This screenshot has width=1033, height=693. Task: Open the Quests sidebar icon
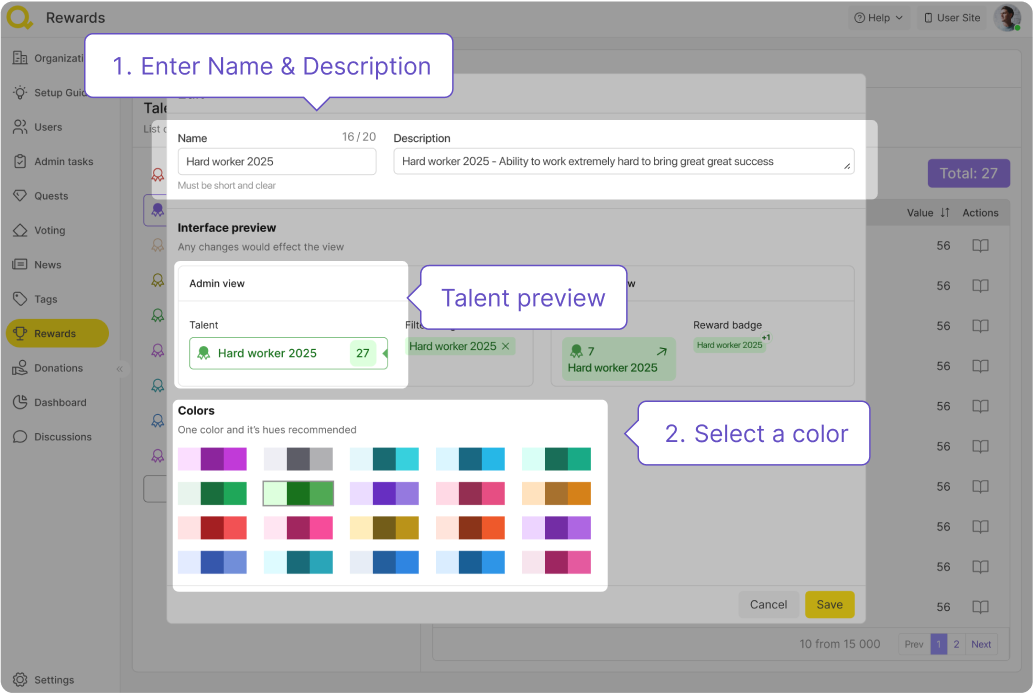tap(20, 196)
